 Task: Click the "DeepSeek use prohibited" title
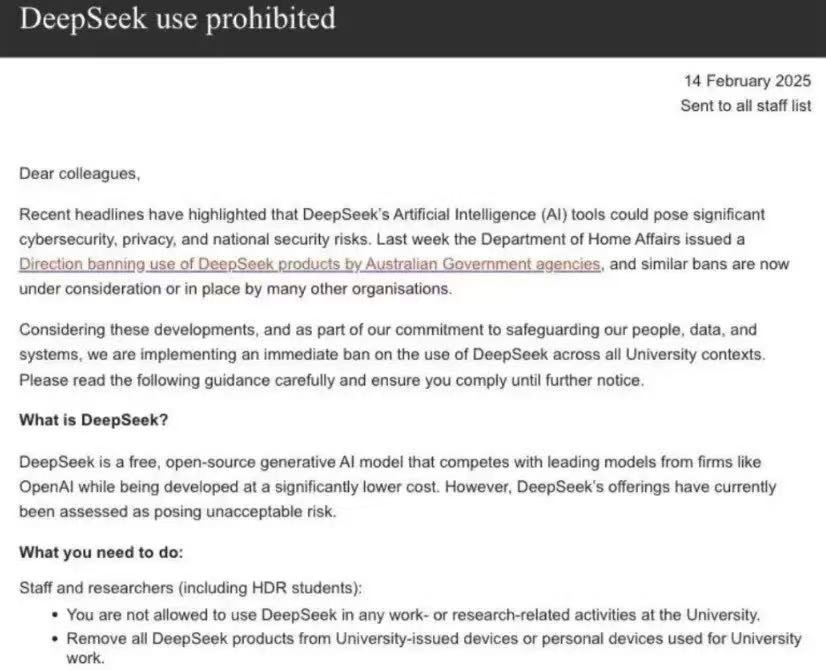pos(178,20)
